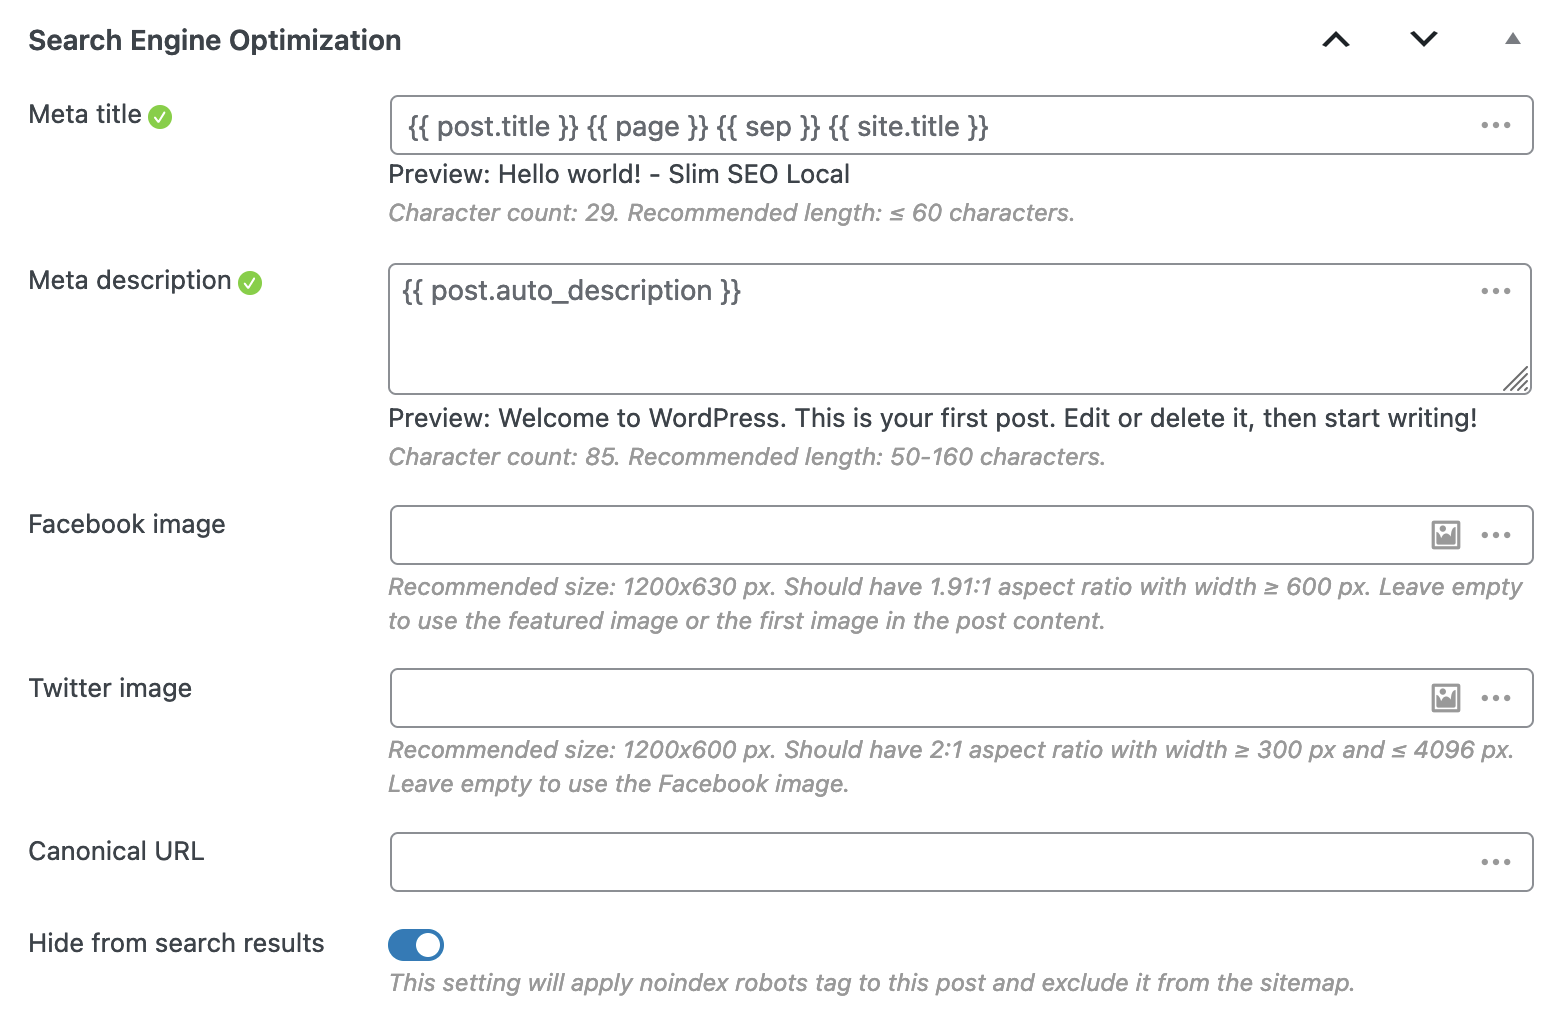Grab the Meta description resize handle
Image resolution: width=1550 pixels, height=1022 pixels.
click(1516, 379)
